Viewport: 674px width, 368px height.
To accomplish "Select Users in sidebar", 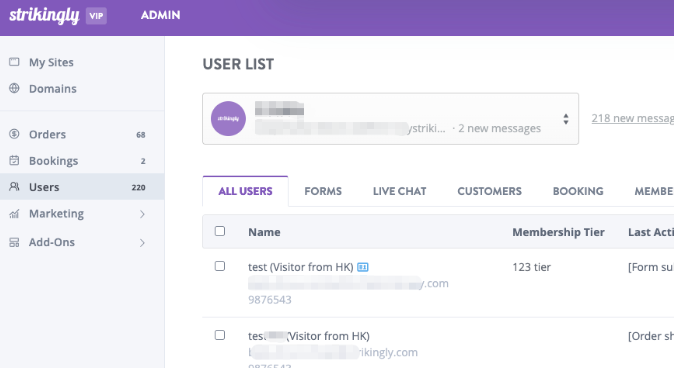I will click(82, 187).
